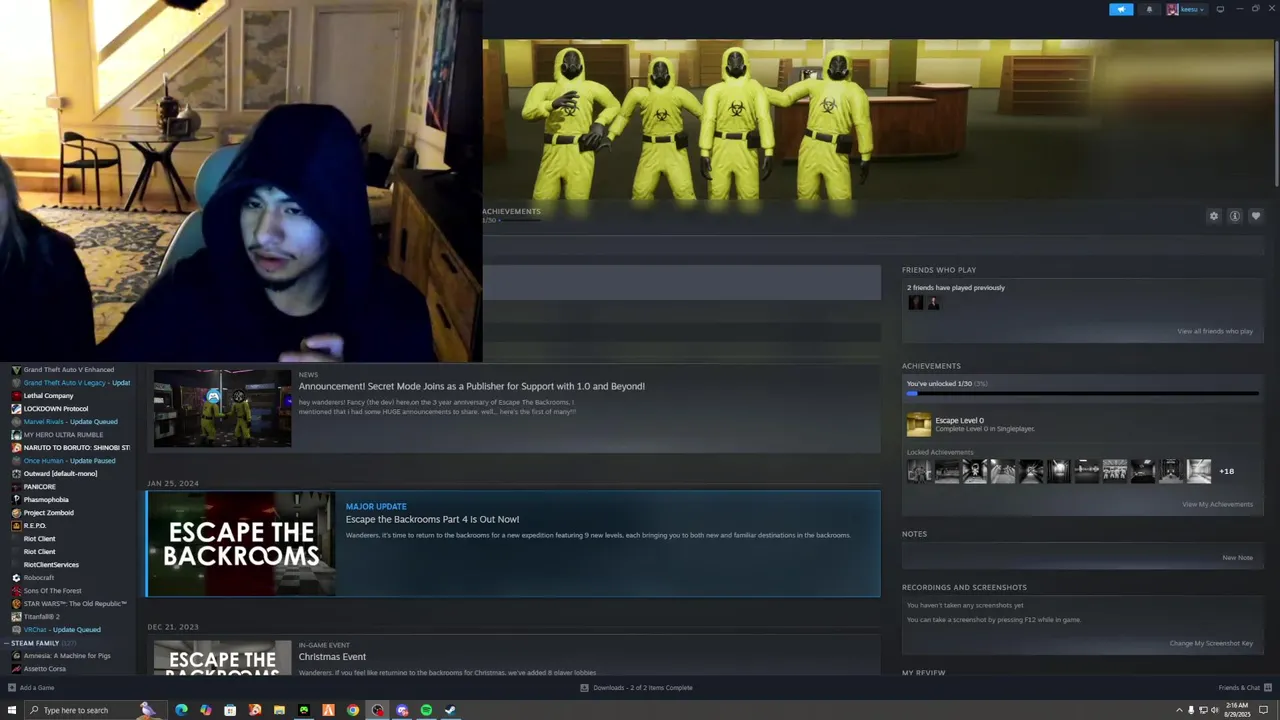
Task: Select Project Zomboid in library list
Action: pos(48,513)
